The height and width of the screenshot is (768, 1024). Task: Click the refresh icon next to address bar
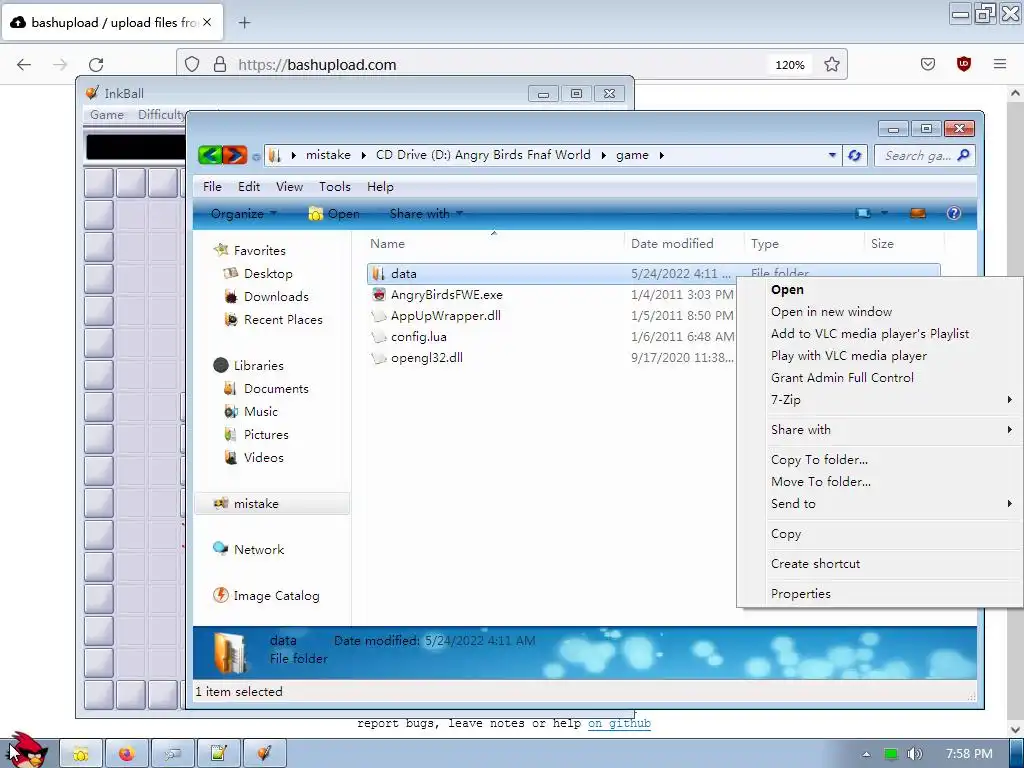click(x=854, y=155)
